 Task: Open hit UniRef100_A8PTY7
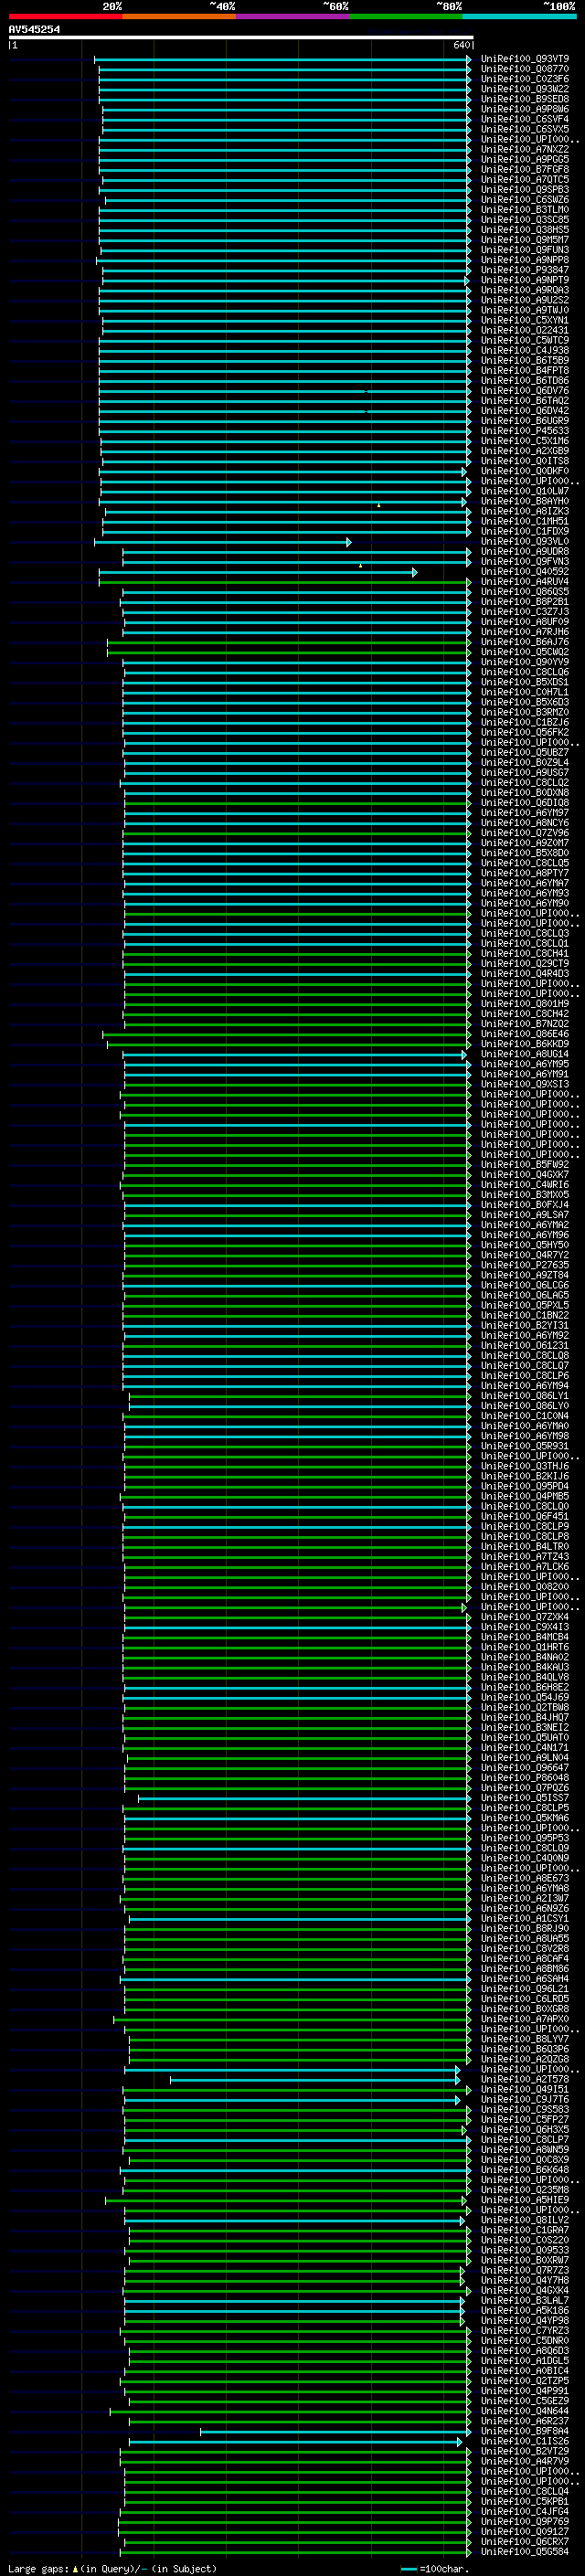tap(525, 873)
